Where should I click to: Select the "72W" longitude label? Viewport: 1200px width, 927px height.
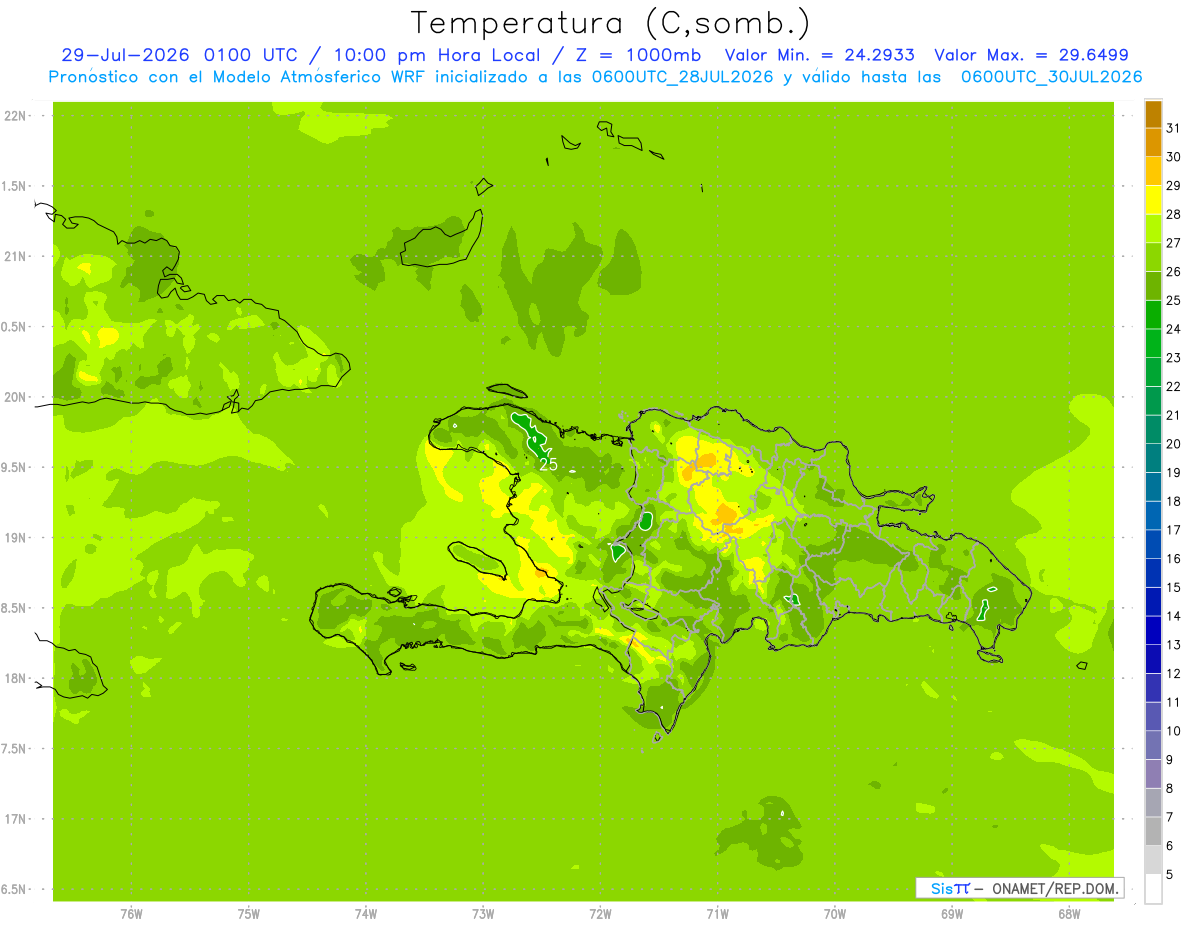click(x=600, y=914)
